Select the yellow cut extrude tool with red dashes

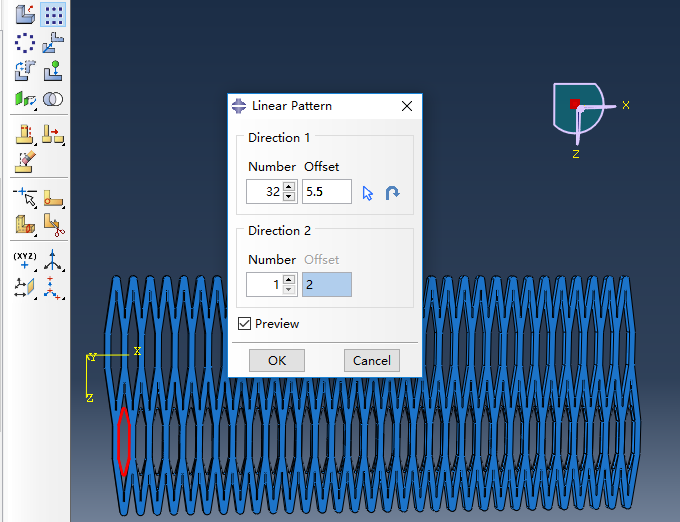pyautogui.click(x=25, y=134)
